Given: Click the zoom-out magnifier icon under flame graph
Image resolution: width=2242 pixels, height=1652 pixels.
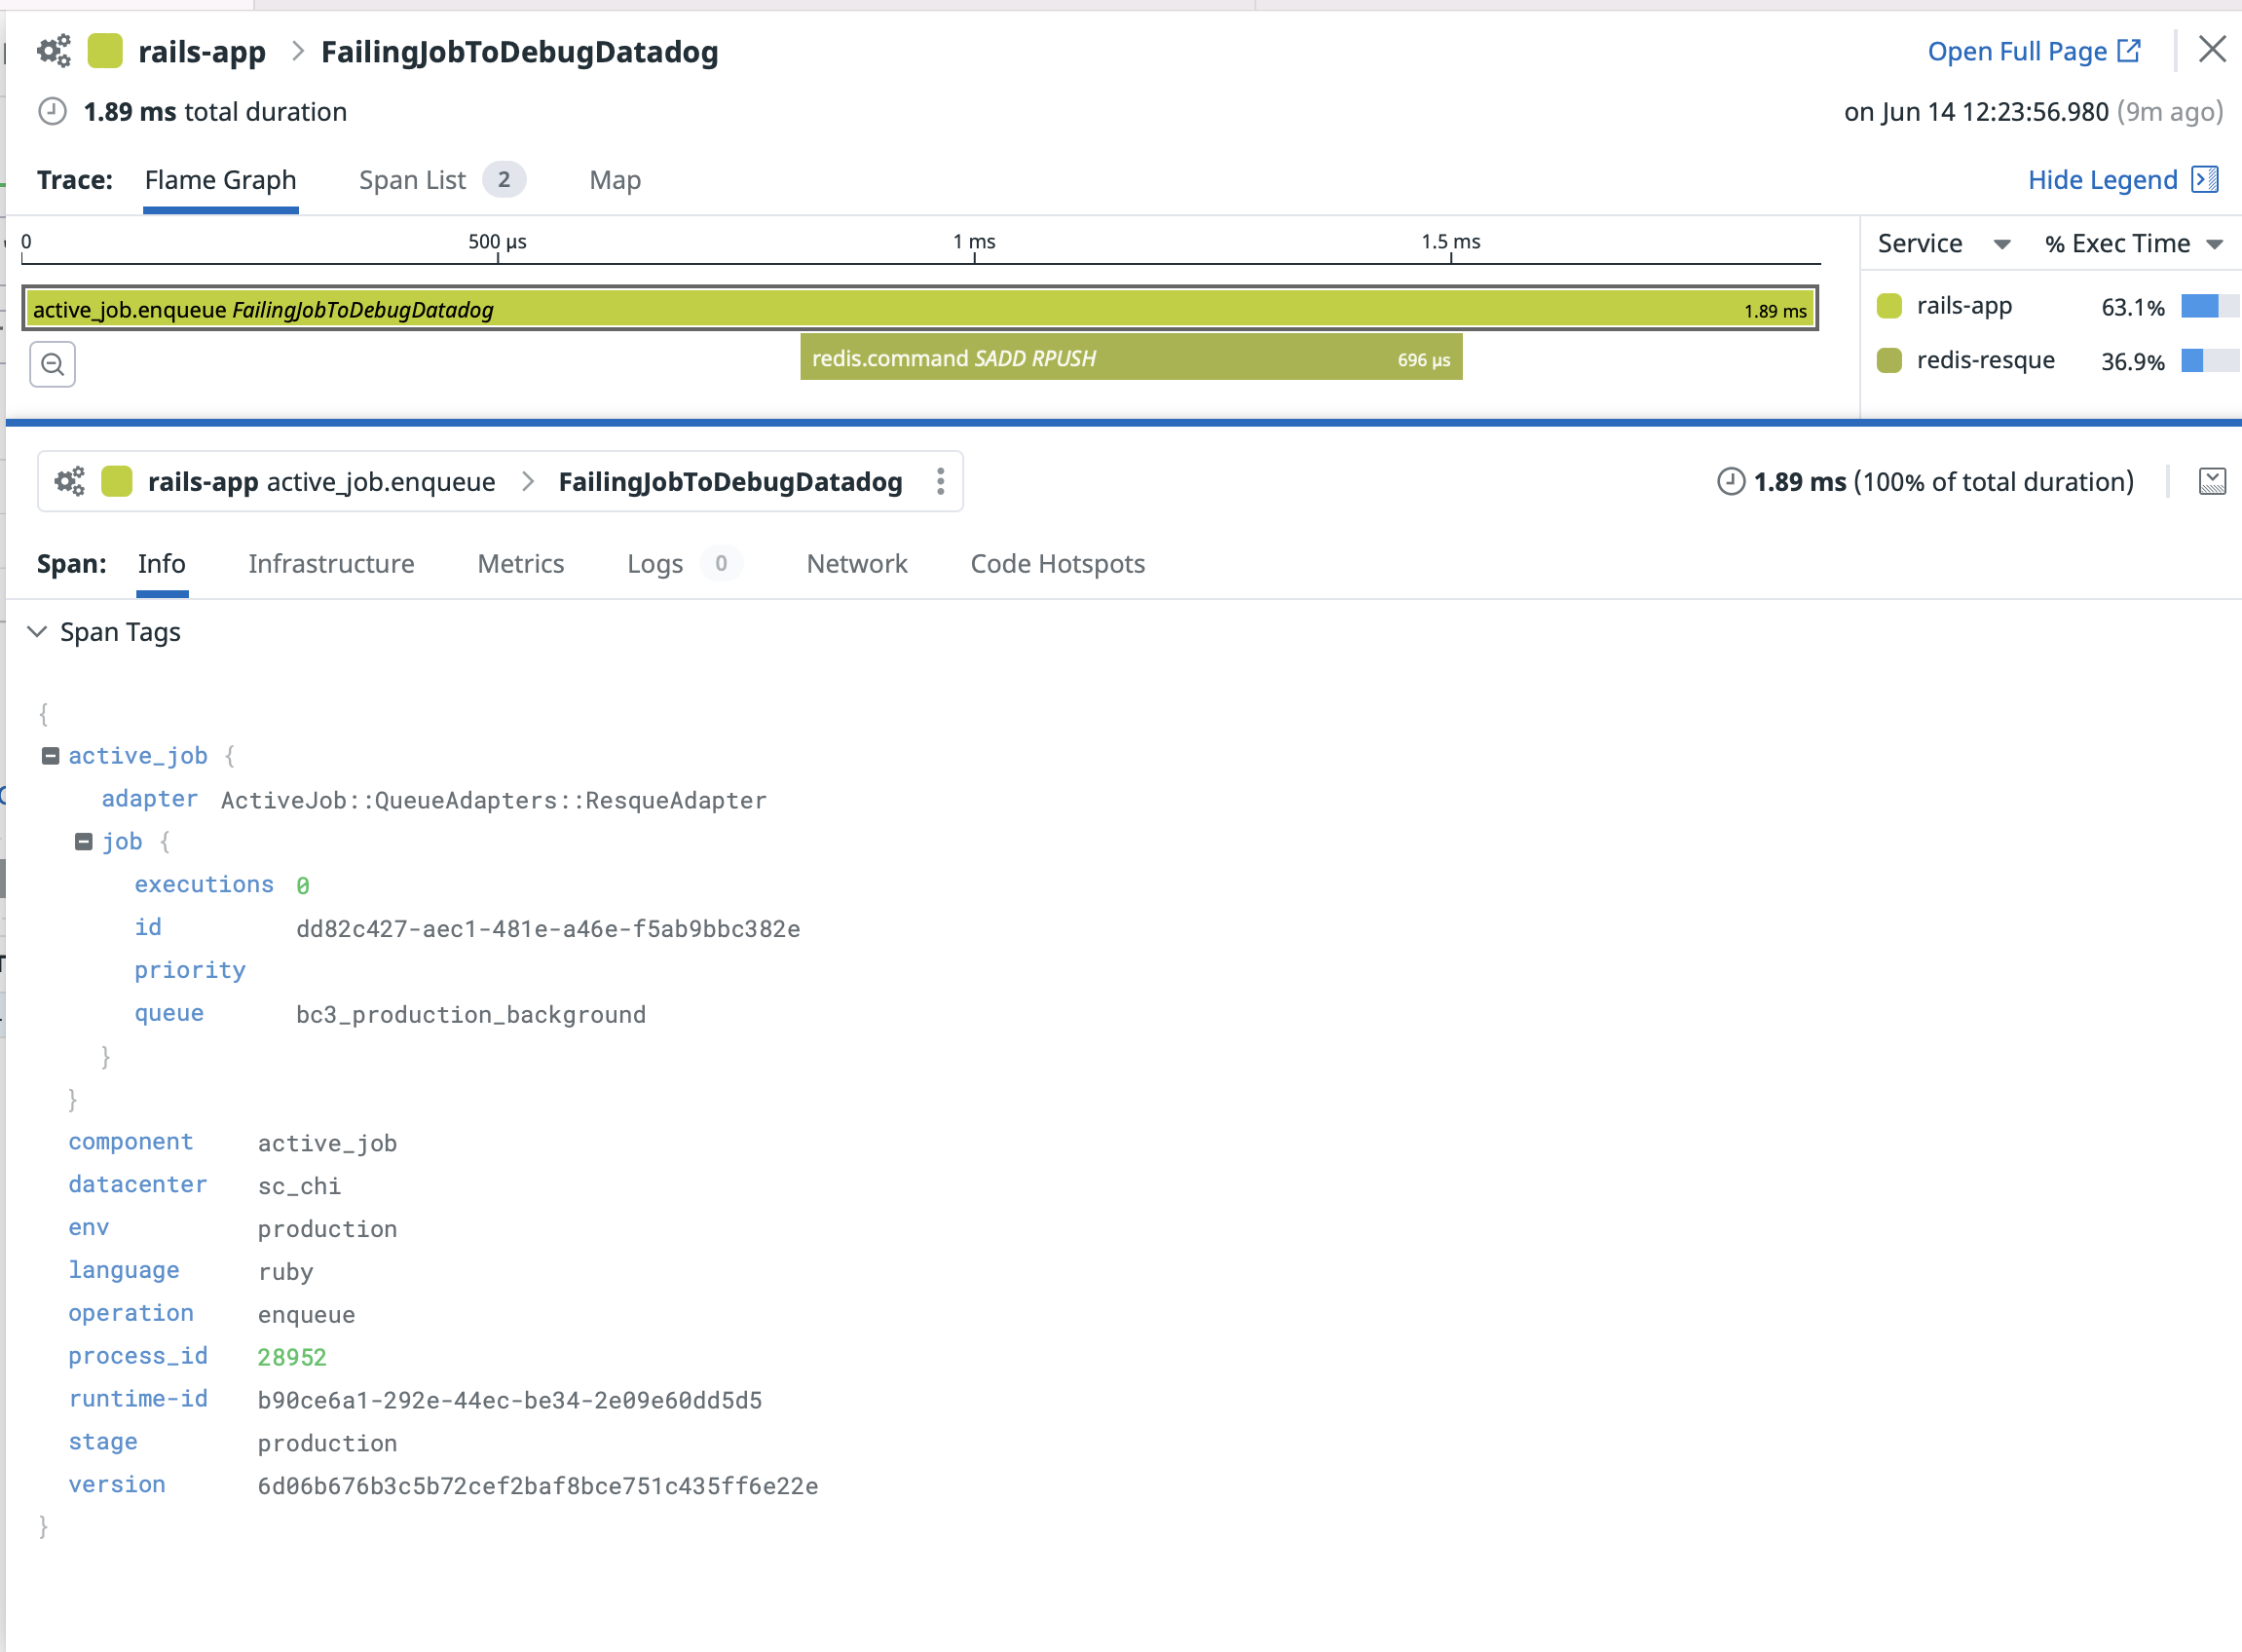Looking at the screenshot, I should (52, 364).
